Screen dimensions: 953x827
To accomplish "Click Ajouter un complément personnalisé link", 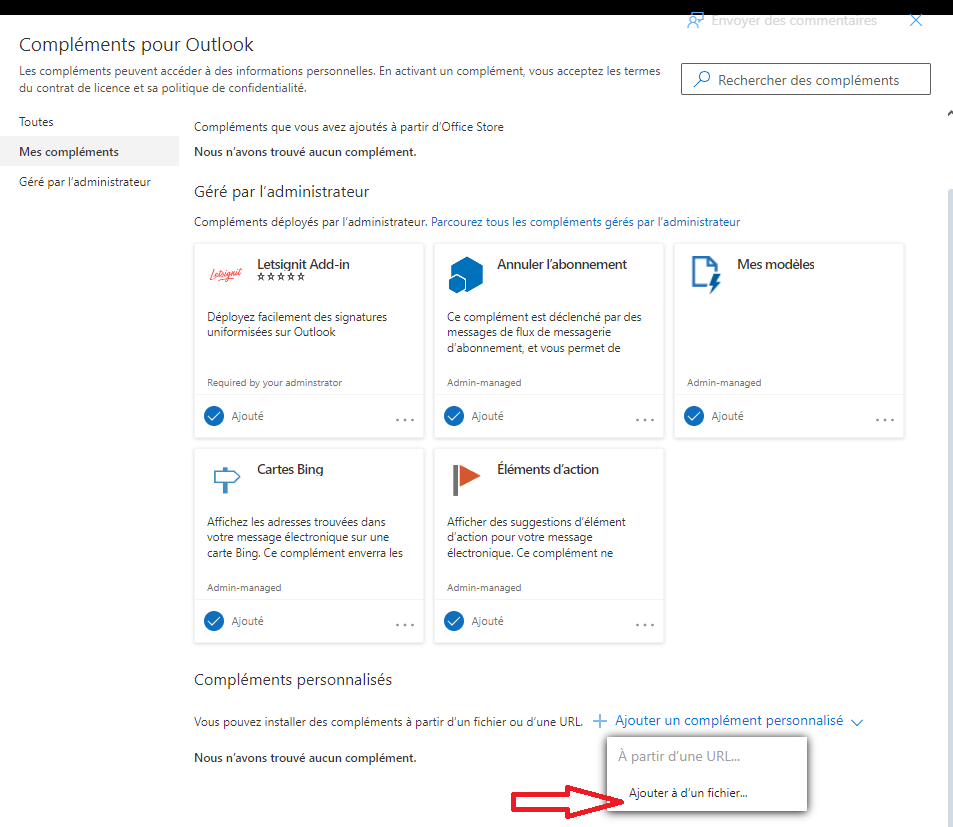I will (729, 721).
